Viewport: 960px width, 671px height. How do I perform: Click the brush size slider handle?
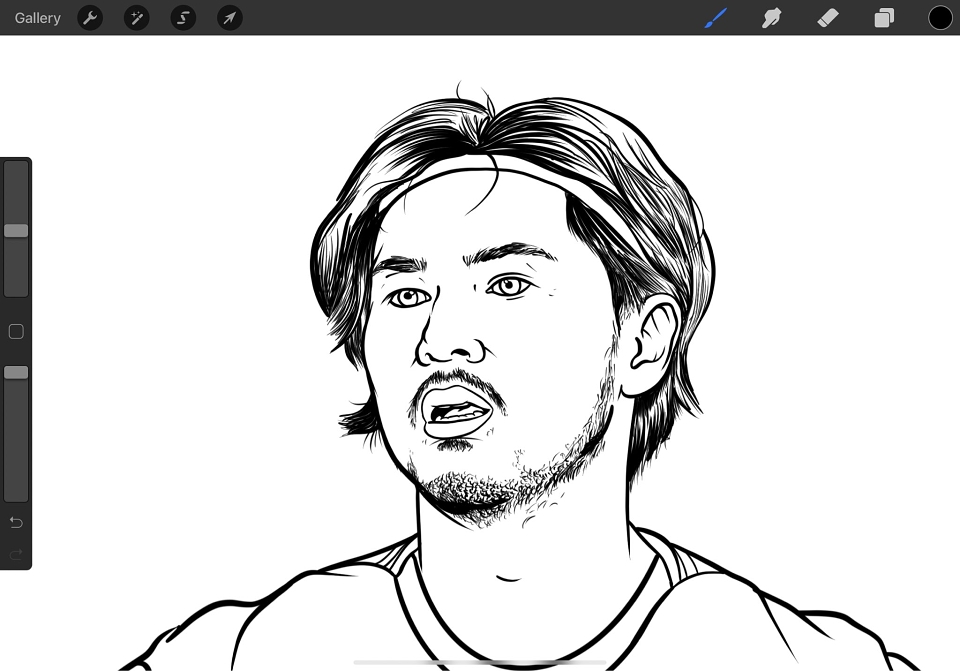[x=16, y=231]
